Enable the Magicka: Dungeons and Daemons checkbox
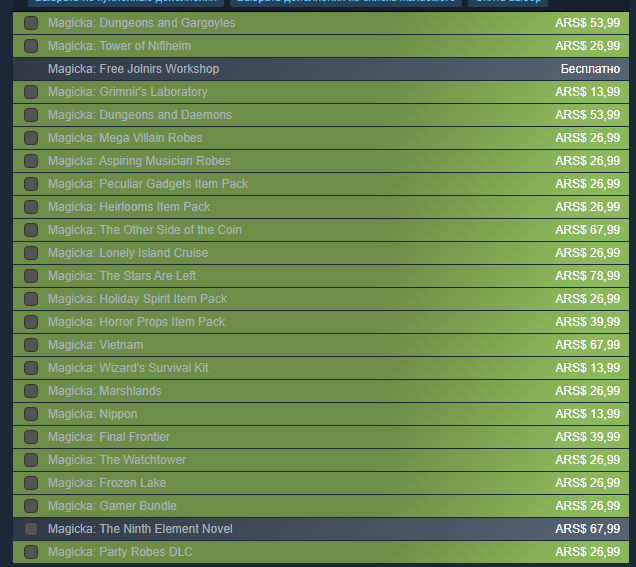 [31, 115]
